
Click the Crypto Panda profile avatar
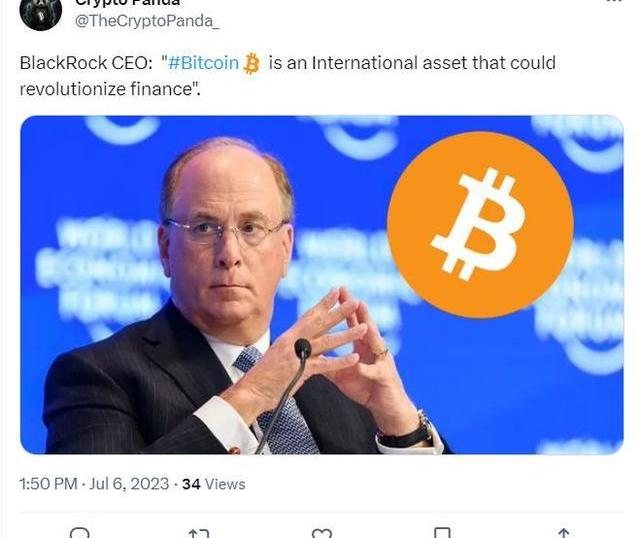pyautogui.click(x=40, y=13)
